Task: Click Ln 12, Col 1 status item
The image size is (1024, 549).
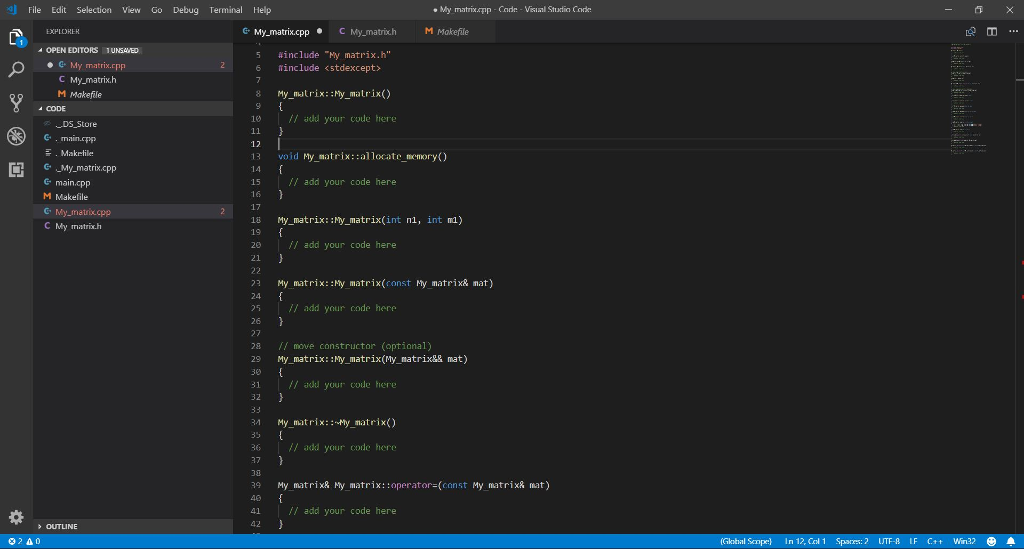Action: coord(805,541)
